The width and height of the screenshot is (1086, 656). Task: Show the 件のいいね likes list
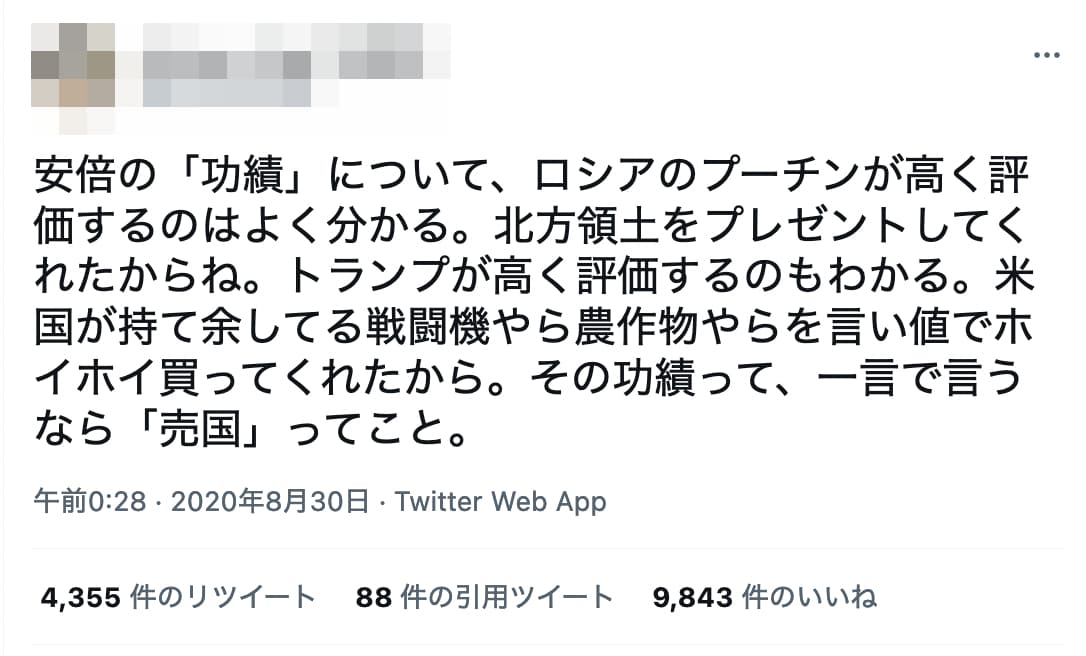click(809, 598)
